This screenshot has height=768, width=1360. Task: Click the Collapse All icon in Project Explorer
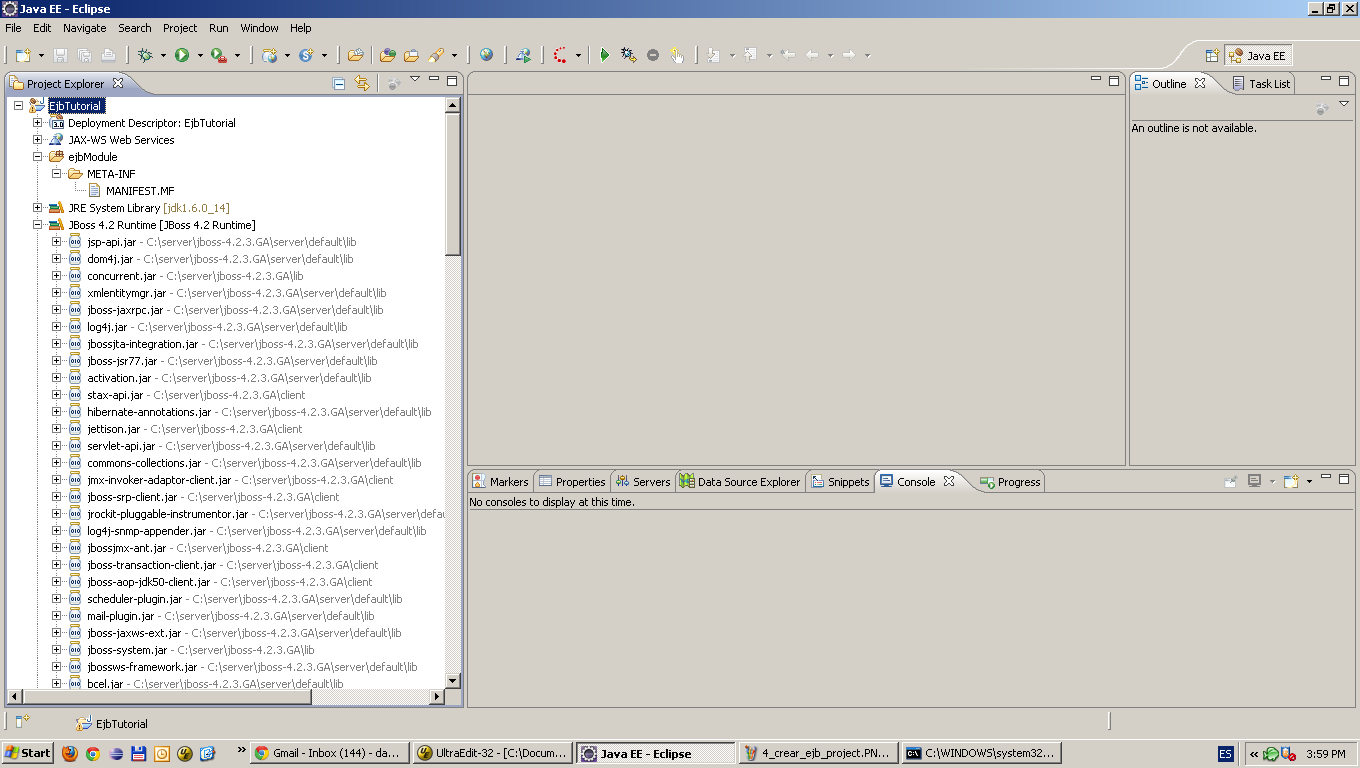[339, 84]
